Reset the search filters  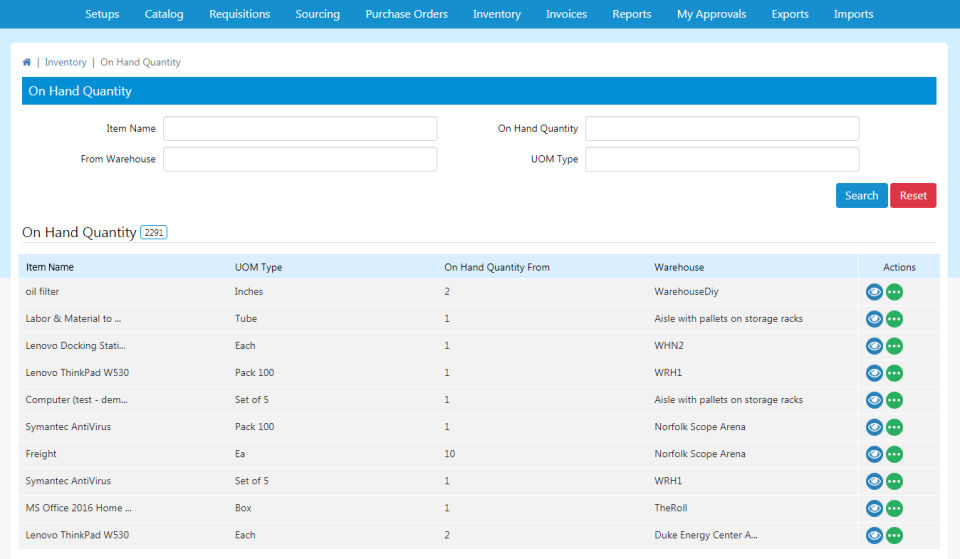point(912,196)
